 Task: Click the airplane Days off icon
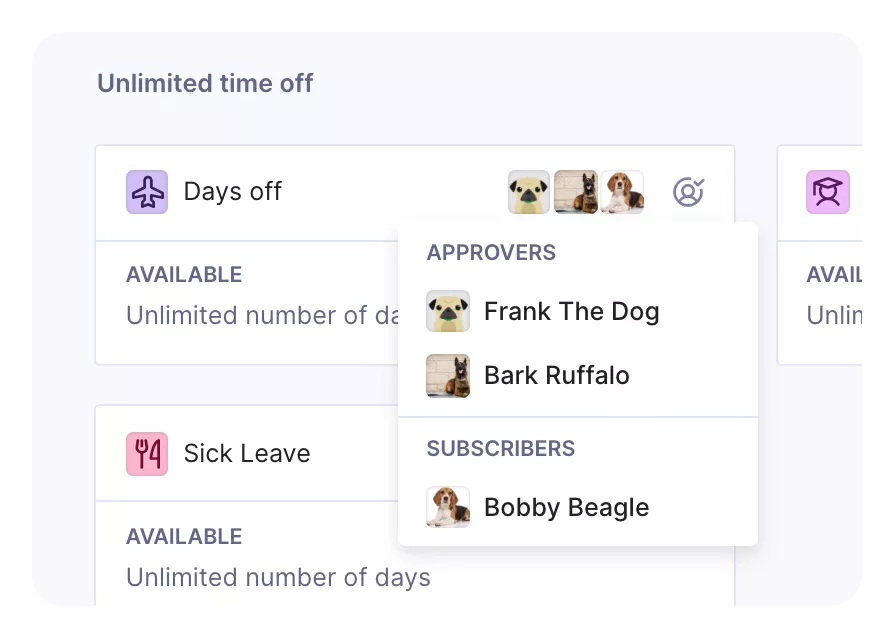(x=147, y=192)
